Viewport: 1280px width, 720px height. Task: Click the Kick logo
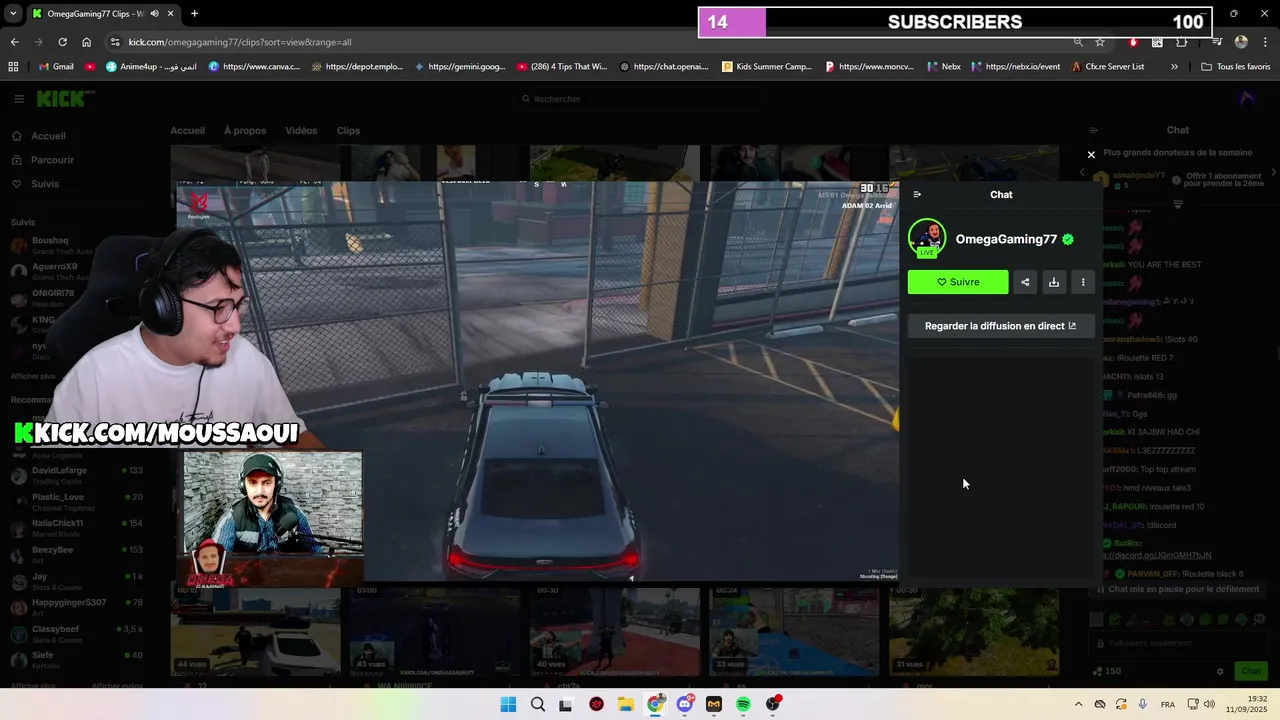point(61,98)
